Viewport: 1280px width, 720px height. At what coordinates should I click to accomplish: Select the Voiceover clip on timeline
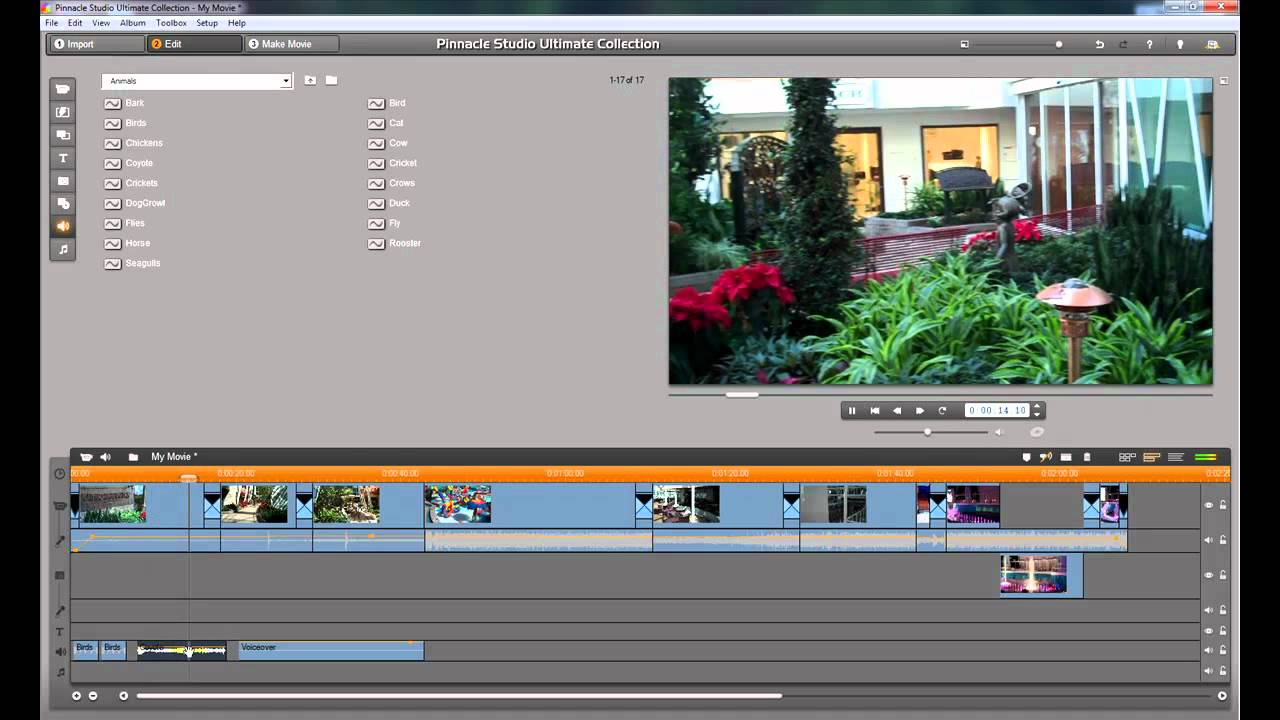click(x=331, y=650)
